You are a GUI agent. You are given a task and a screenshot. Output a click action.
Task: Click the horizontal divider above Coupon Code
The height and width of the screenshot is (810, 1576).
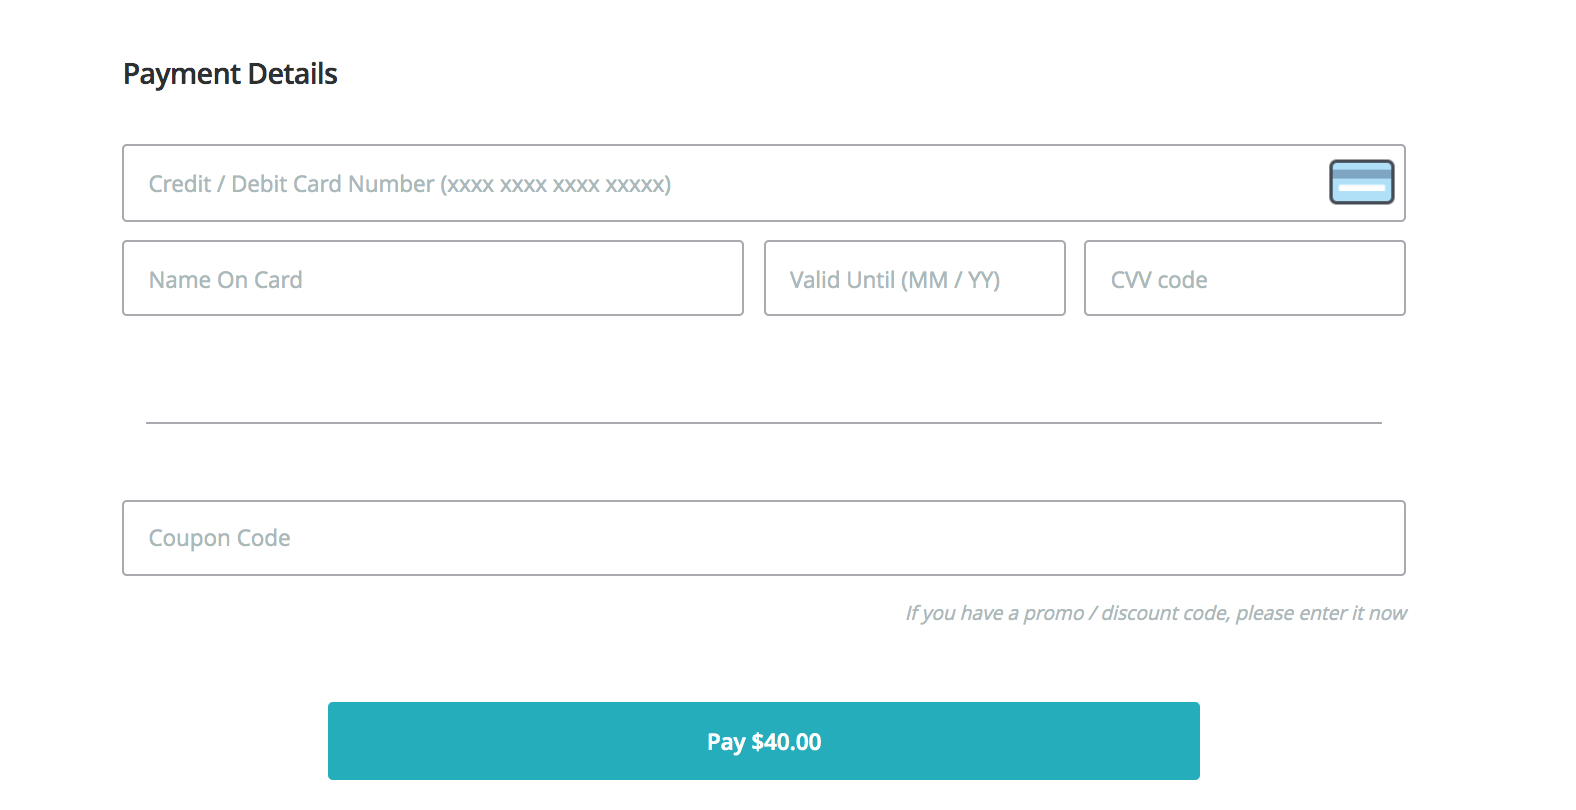pyautogui.click(x=763, y=423)
